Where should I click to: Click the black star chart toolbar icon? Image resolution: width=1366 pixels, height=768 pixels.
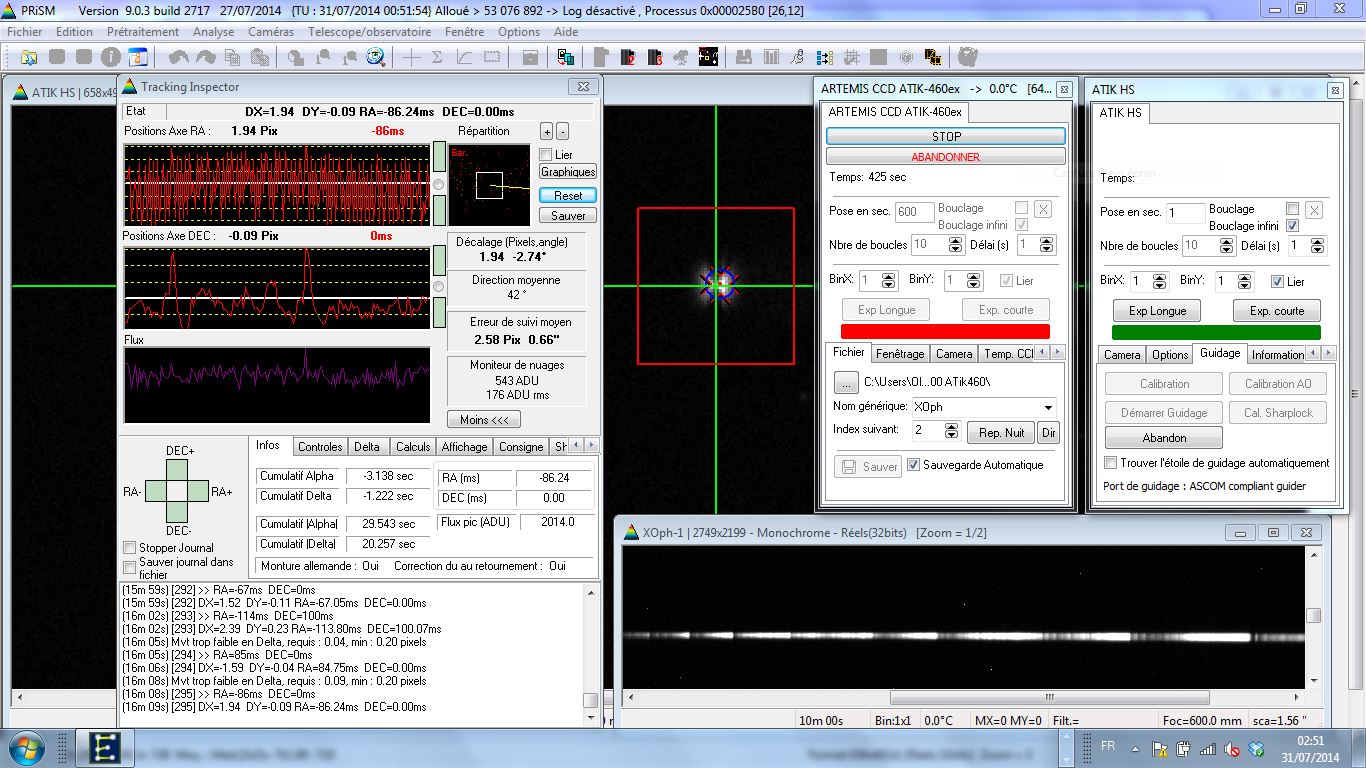tap(708, 57)
